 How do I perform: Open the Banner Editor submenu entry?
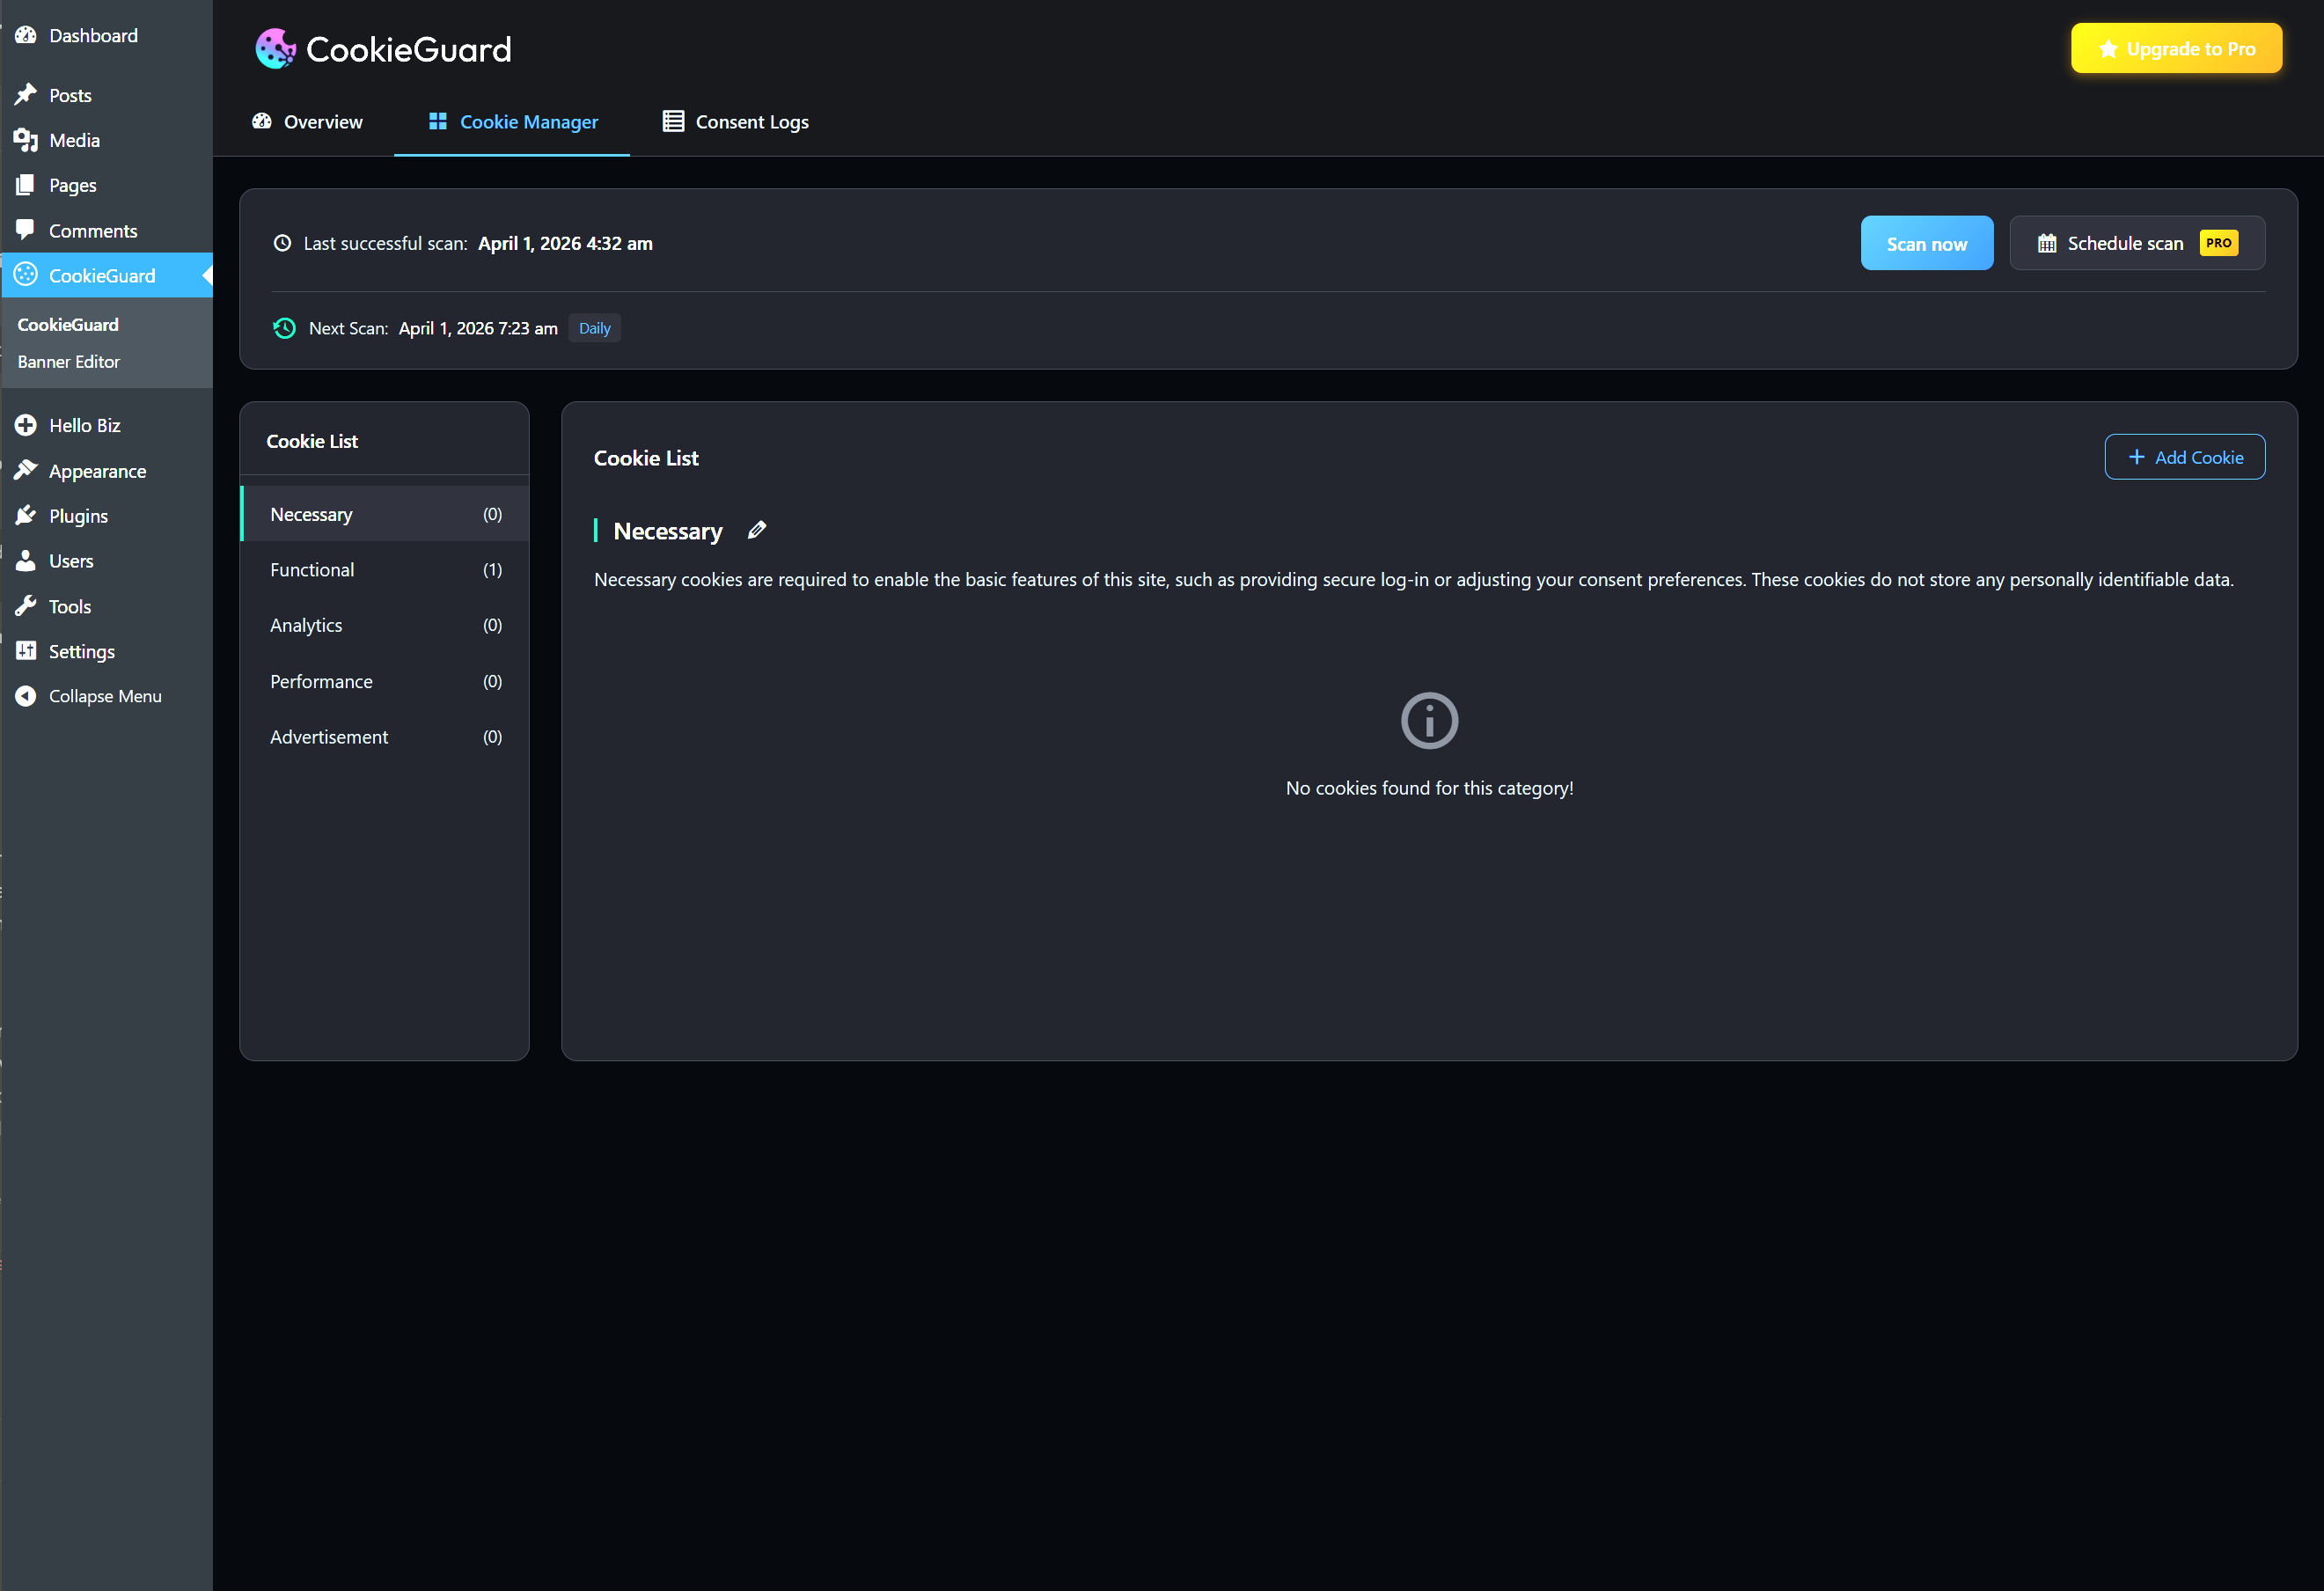(x=67, y=362)
